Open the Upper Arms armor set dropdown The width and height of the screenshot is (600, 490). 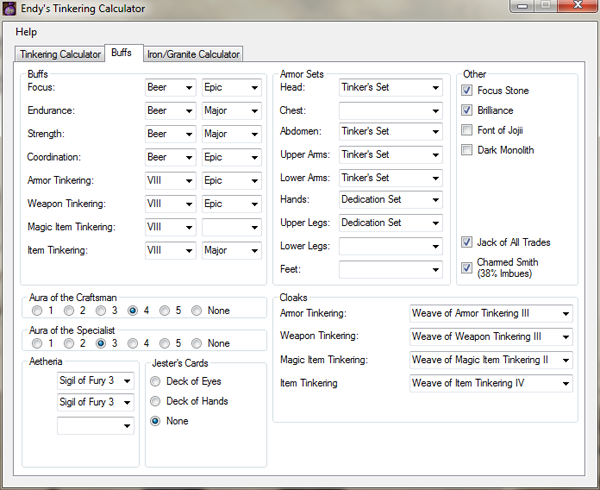point(391,155)
